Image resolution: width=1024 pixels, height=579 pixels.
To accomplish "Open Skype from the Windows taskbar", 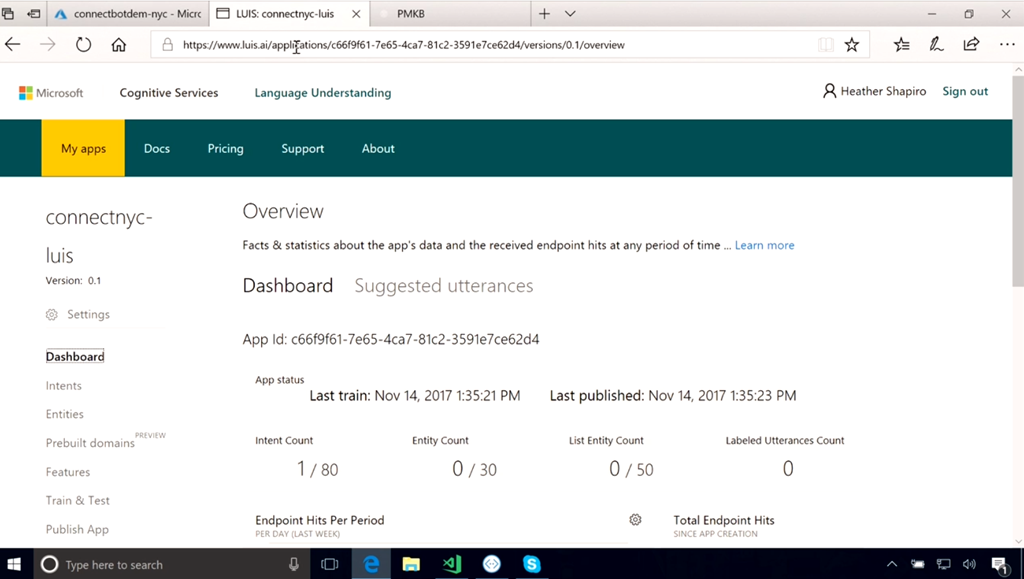I will pos(531,564).
